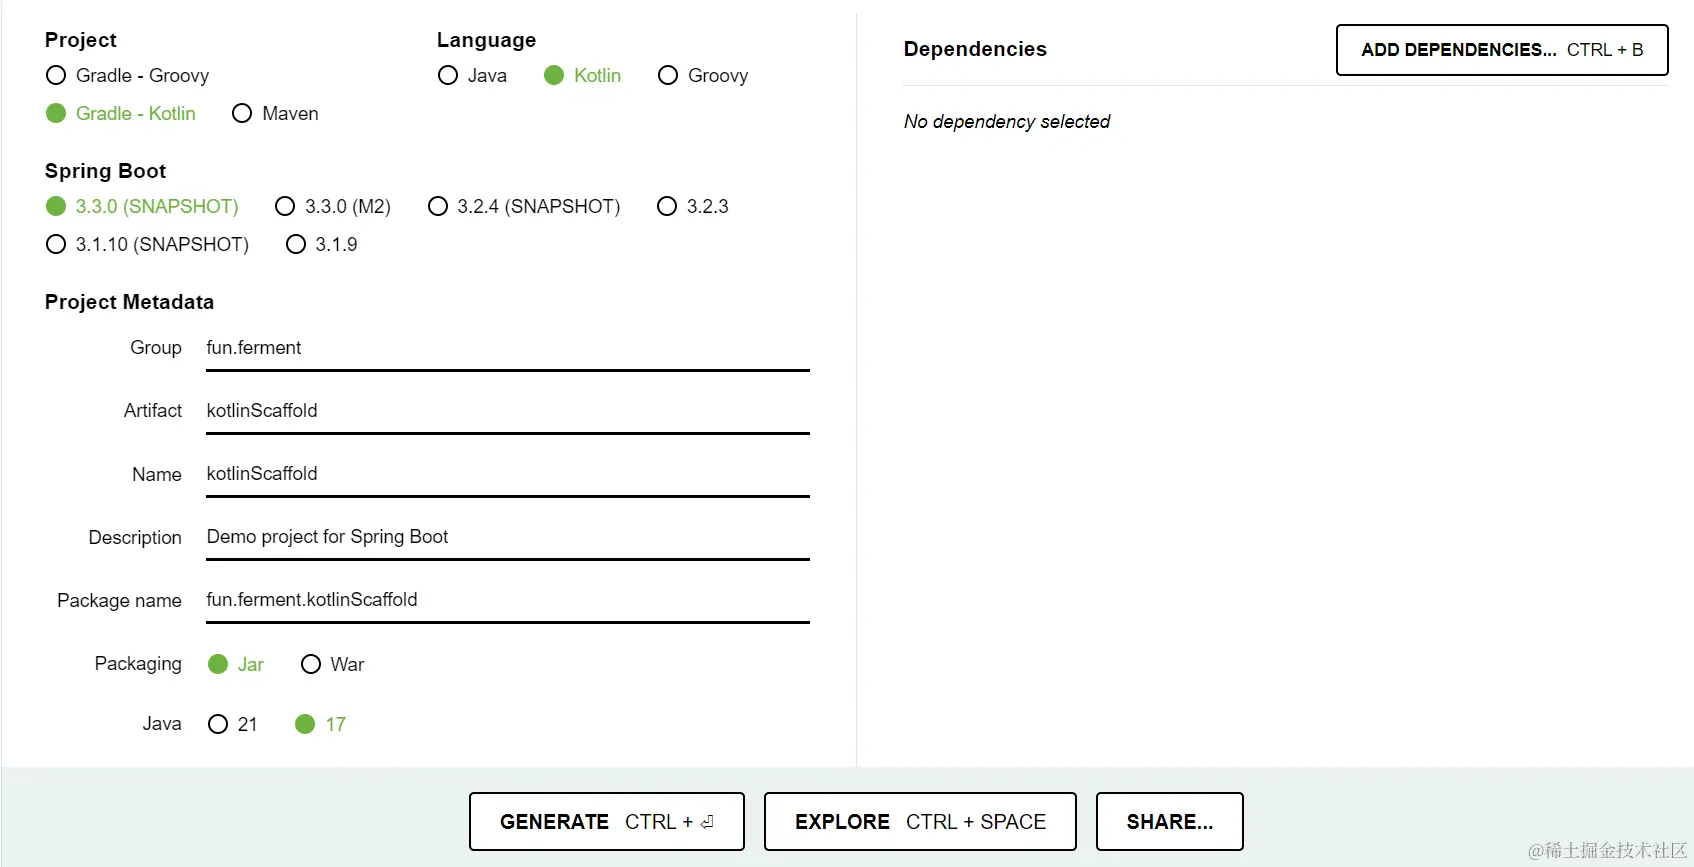This screenshot has width=1694, height=867.
Task: Edit the Name input field
Action: point(508,475)
